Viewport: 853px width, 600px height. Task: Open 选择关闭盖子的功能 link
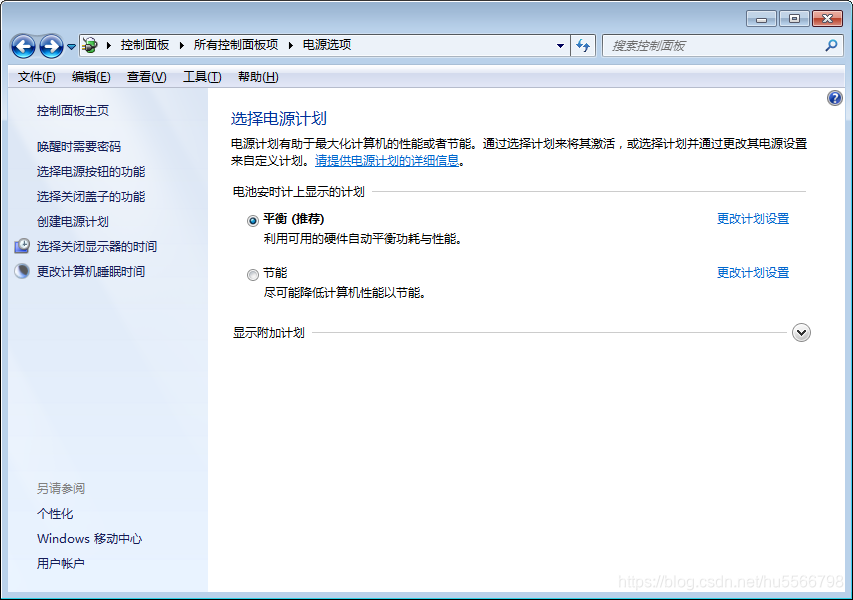[x=91, y=197]
